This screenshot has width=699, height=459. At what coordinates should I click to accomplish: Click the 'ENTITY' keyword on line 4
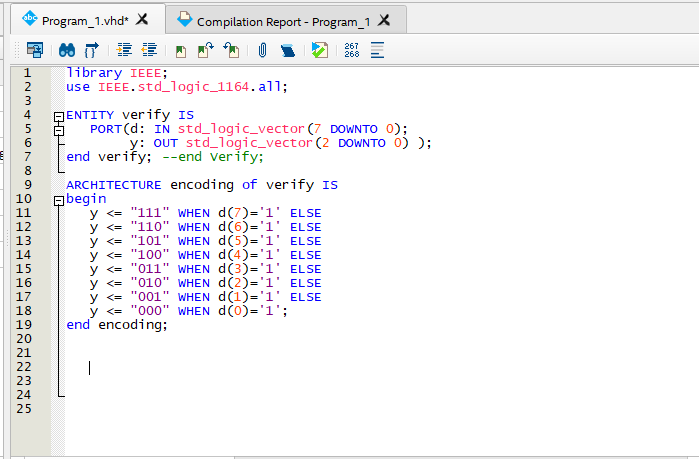coord(90,115)
